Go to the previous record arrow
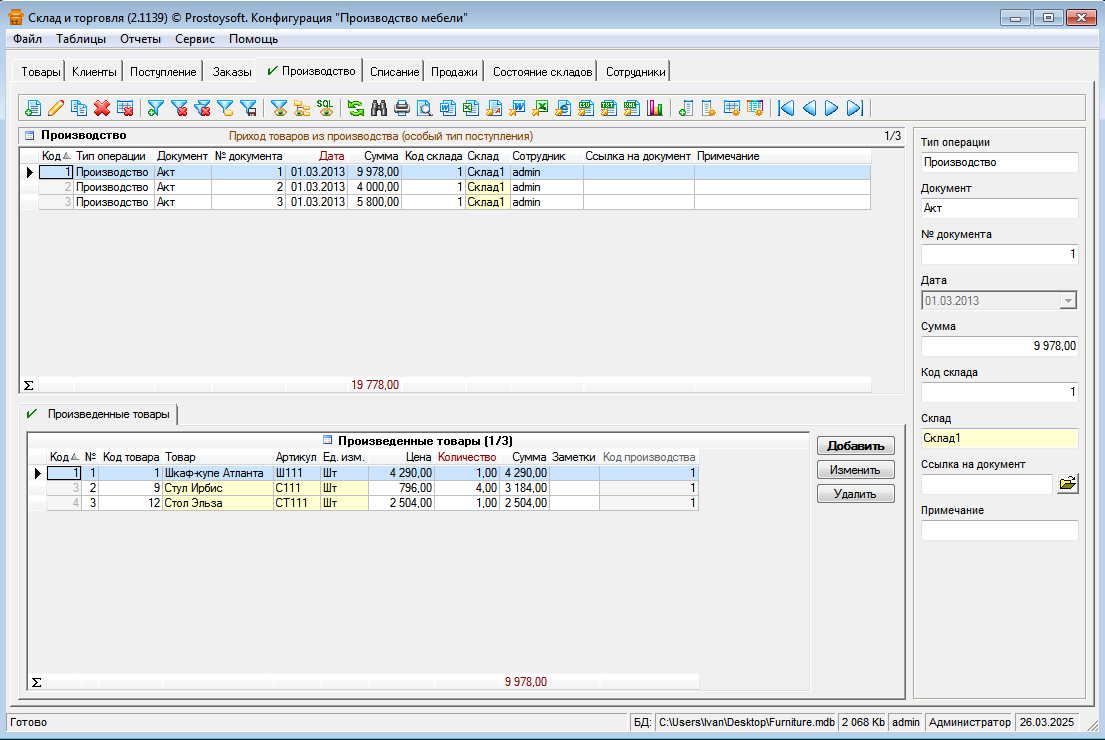Image resolution: width=1105 pixels, height=740 pixels. tap(810, 108)
